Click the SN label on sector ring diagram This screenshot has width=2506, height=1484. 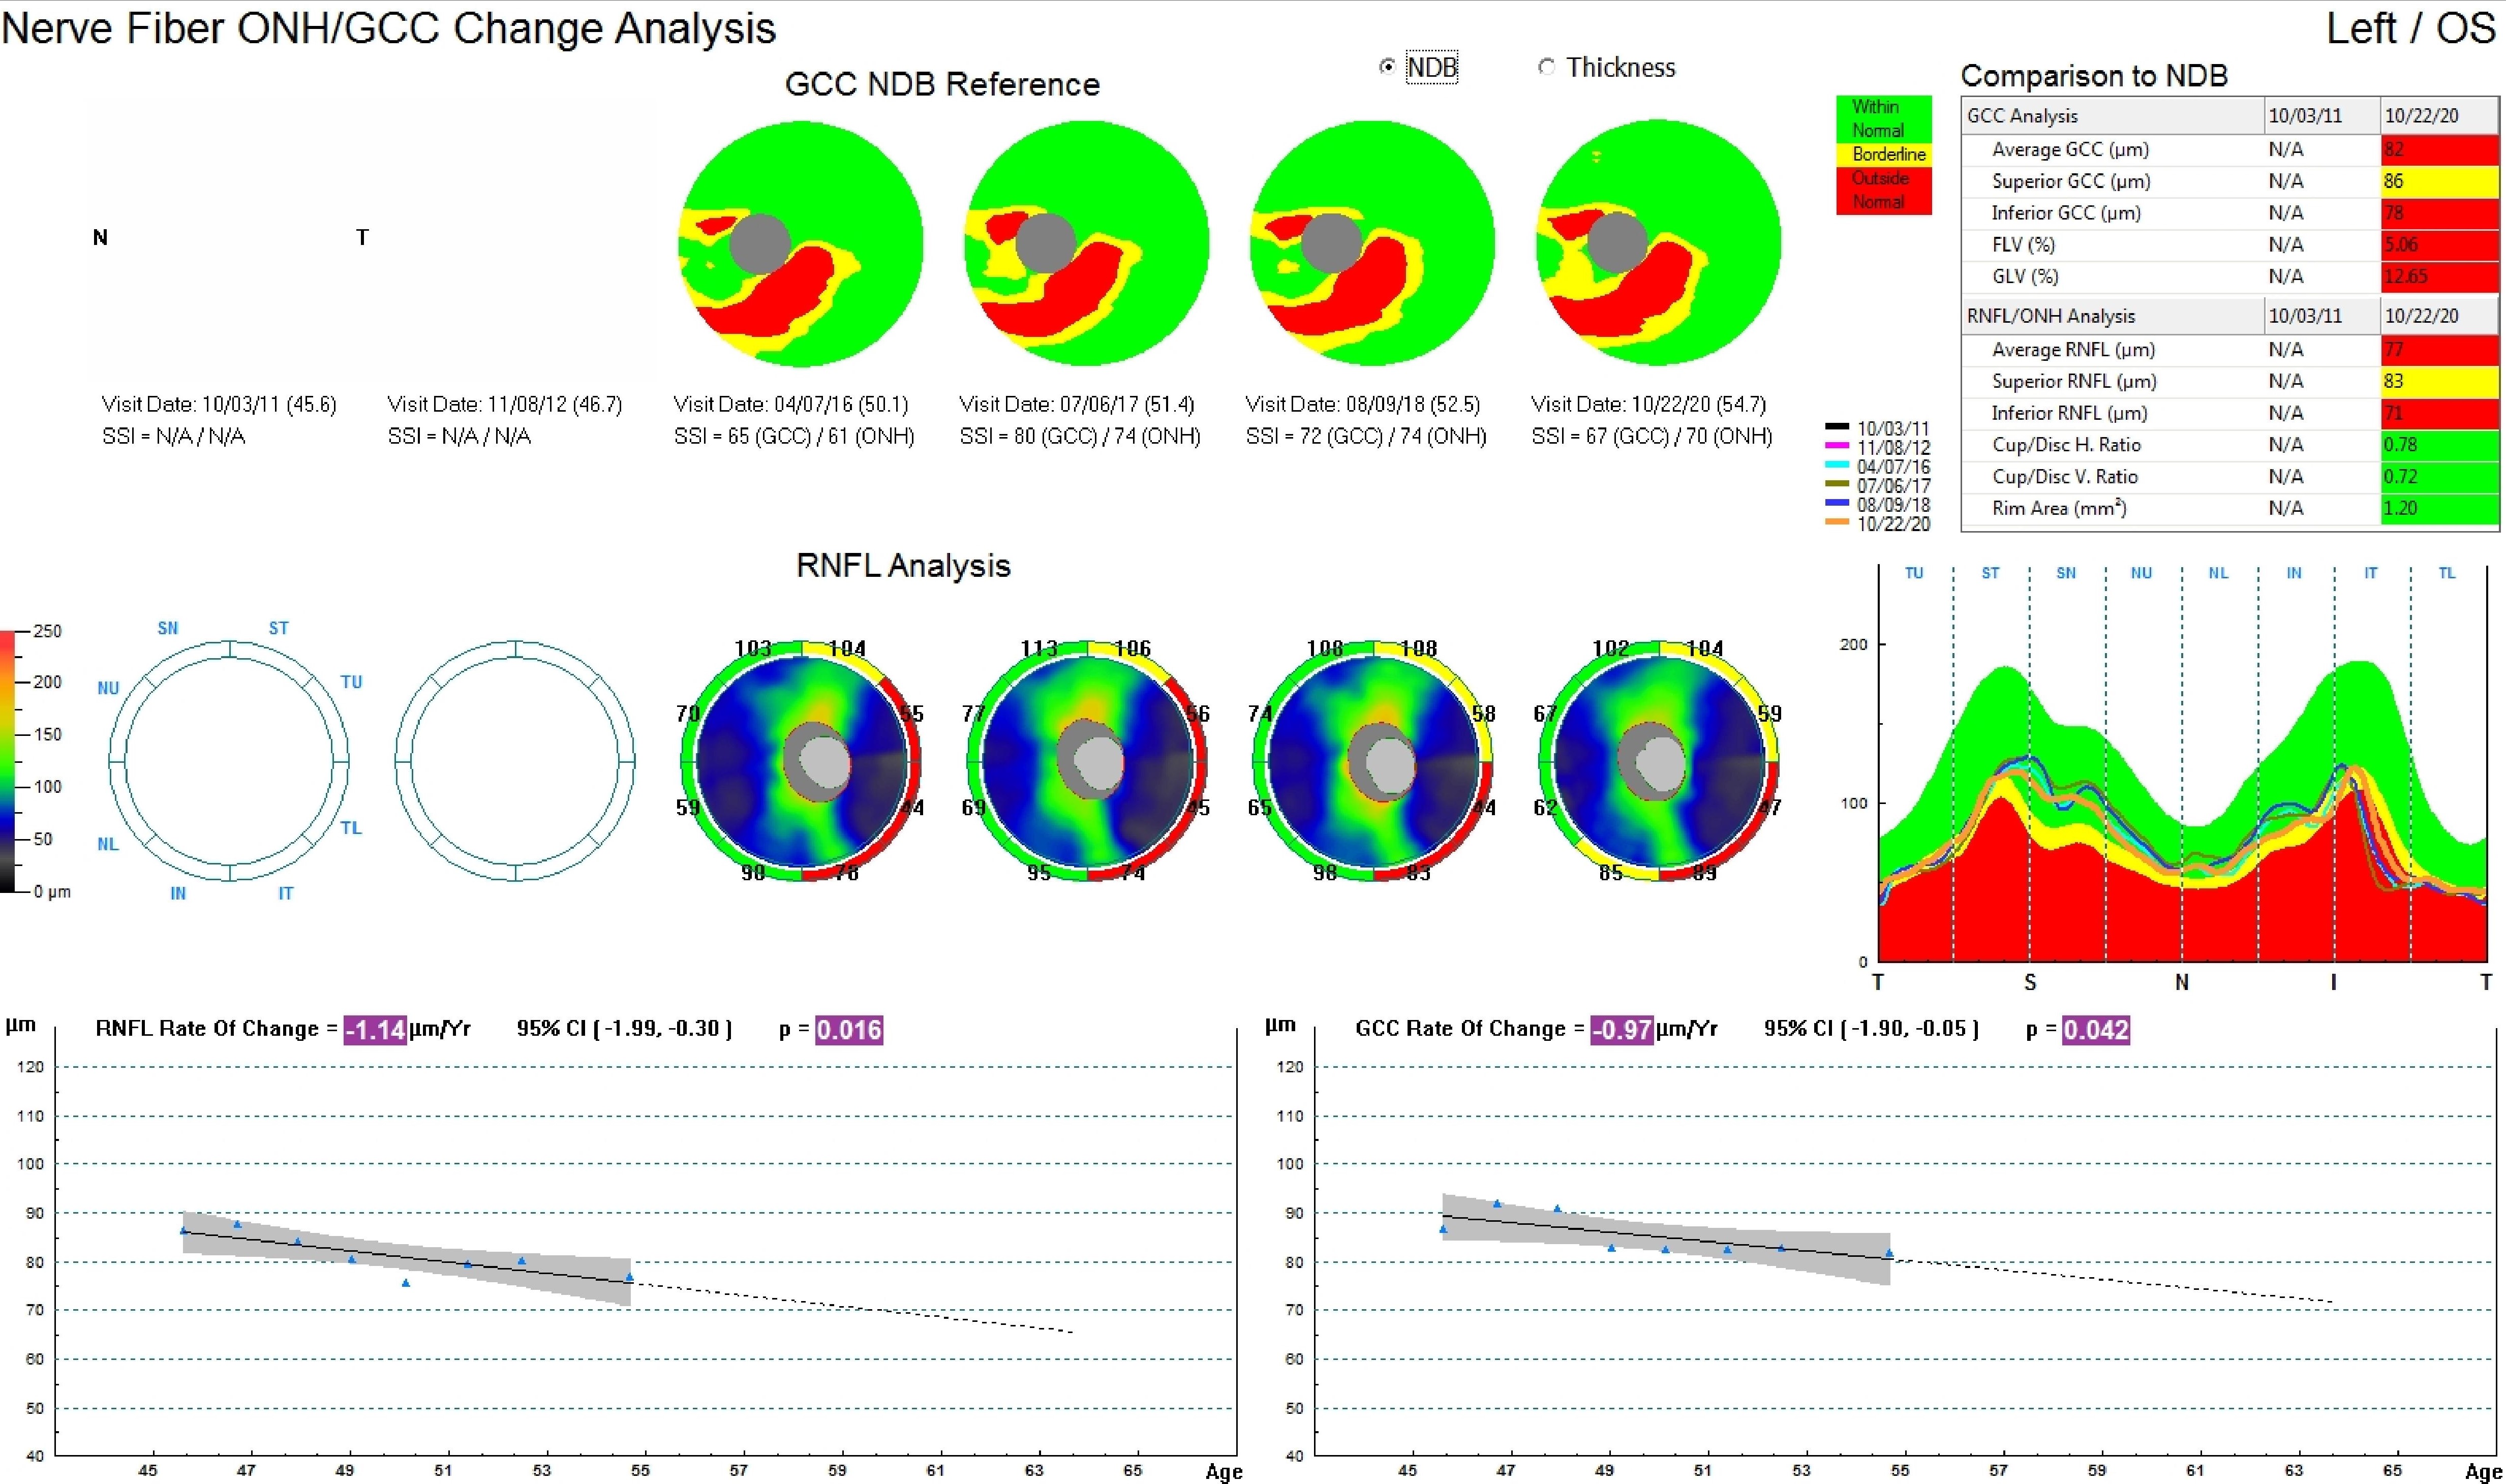tap(168, 628)
